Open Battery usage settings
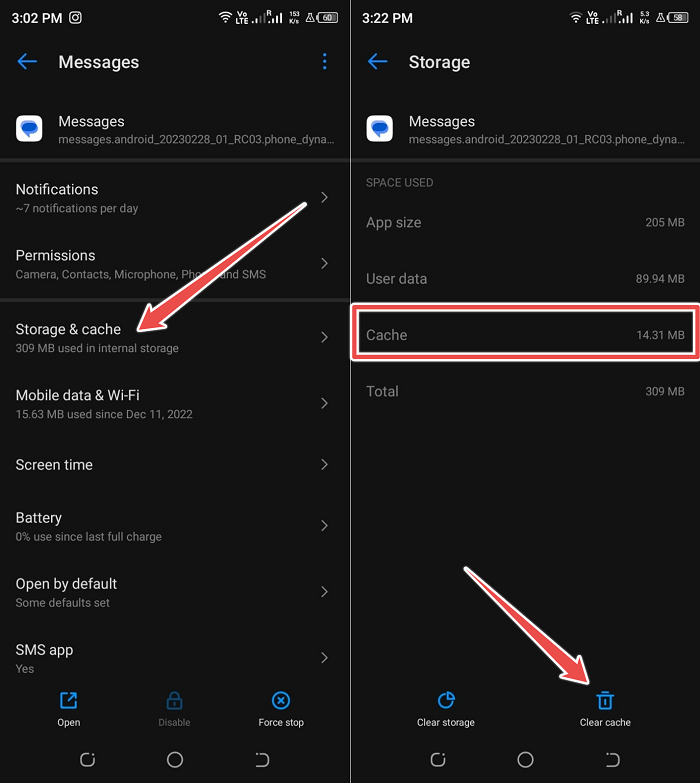This screenshot has width=700, height=783. pos(175,526)
